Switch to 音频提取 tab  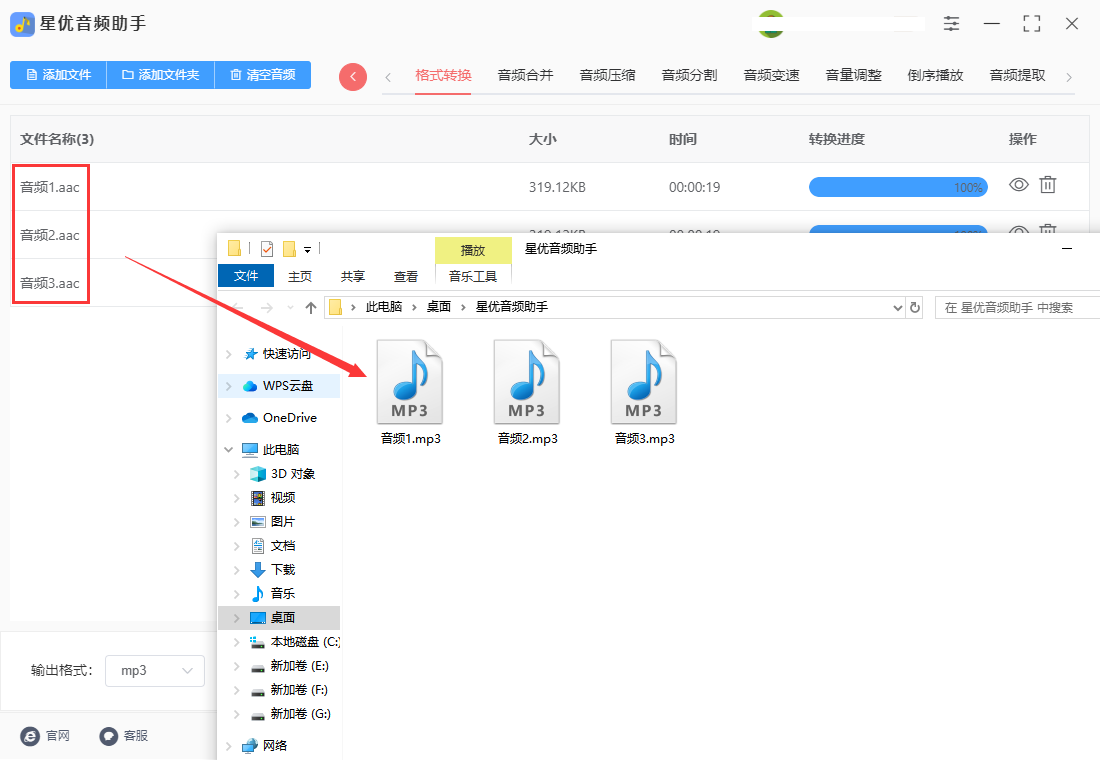1017,76
